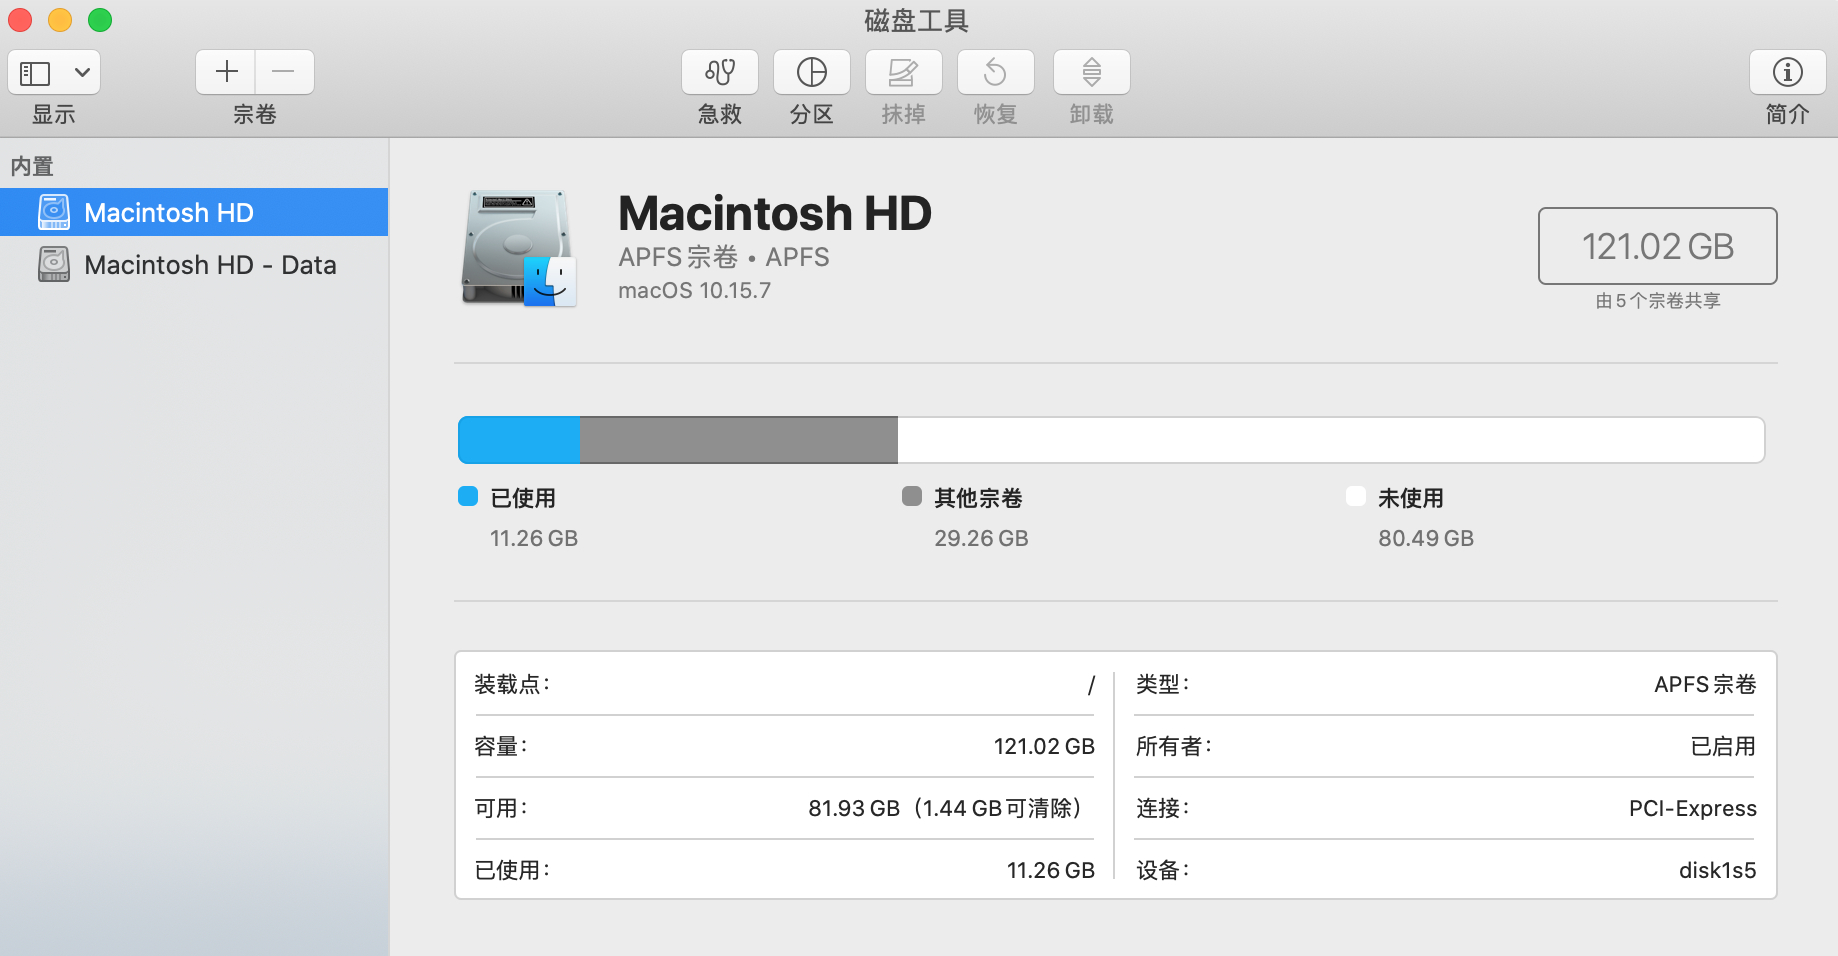Remove volume with the minus button
This screenshot has height=956, width=1838.
tap(284, 72)
